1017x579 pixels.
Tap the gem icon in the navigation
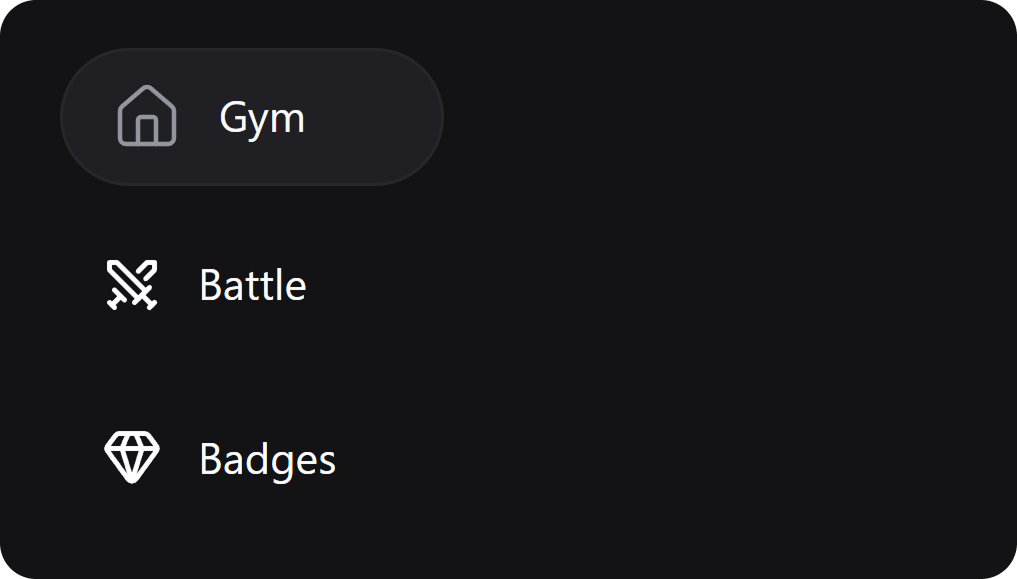(132, 458)
